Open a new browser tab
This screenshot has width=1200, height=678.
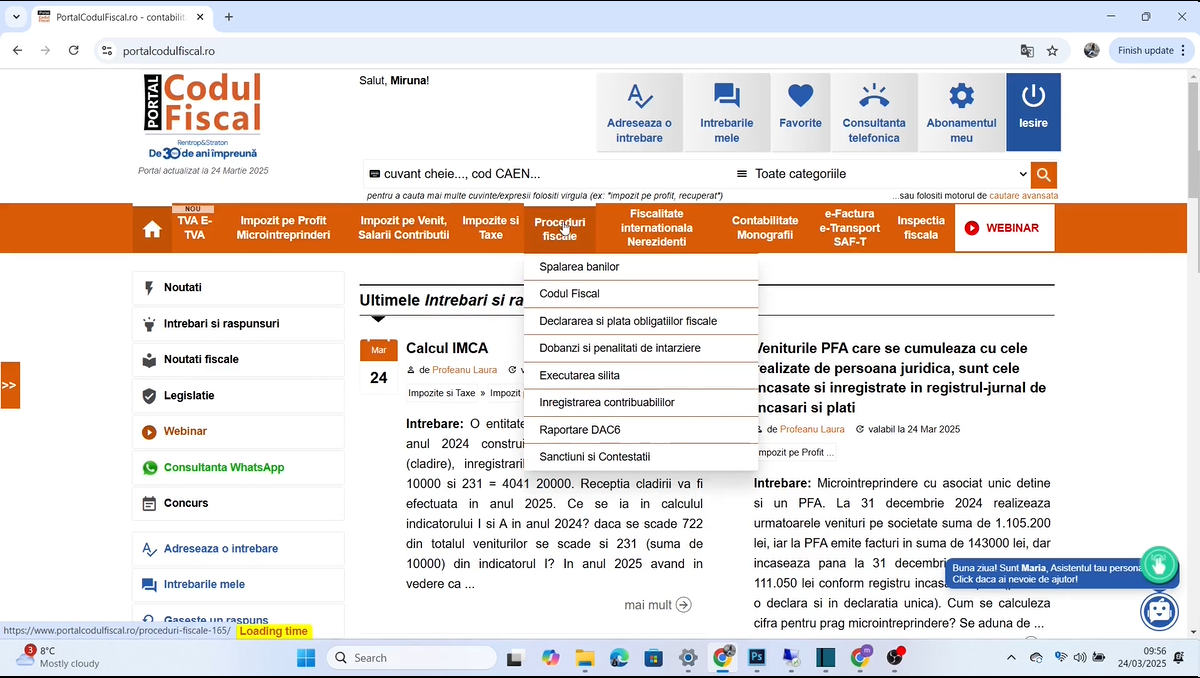pos(229,17)
